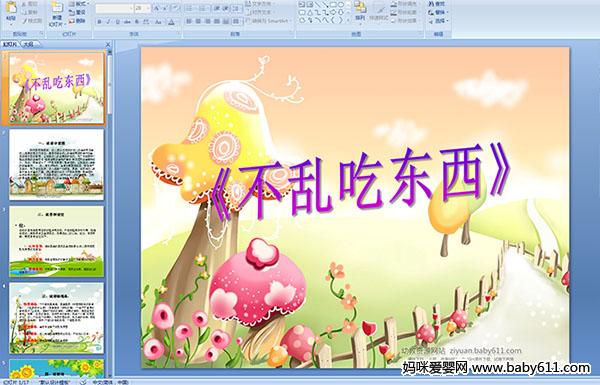Select the second slide thumbnail
This screenshot has width=600, height=385.
(x=56, y=165)
